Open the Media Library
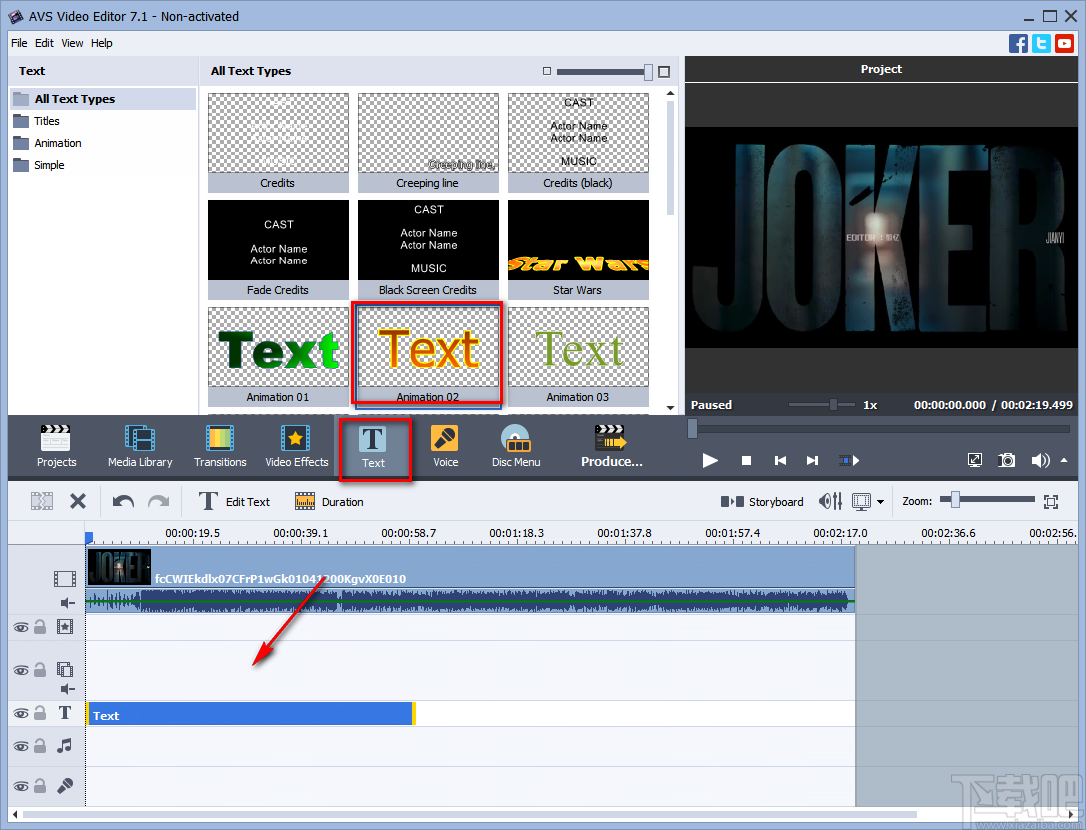The width and height of the screenshot is (1086, 830). coord(140,447)
